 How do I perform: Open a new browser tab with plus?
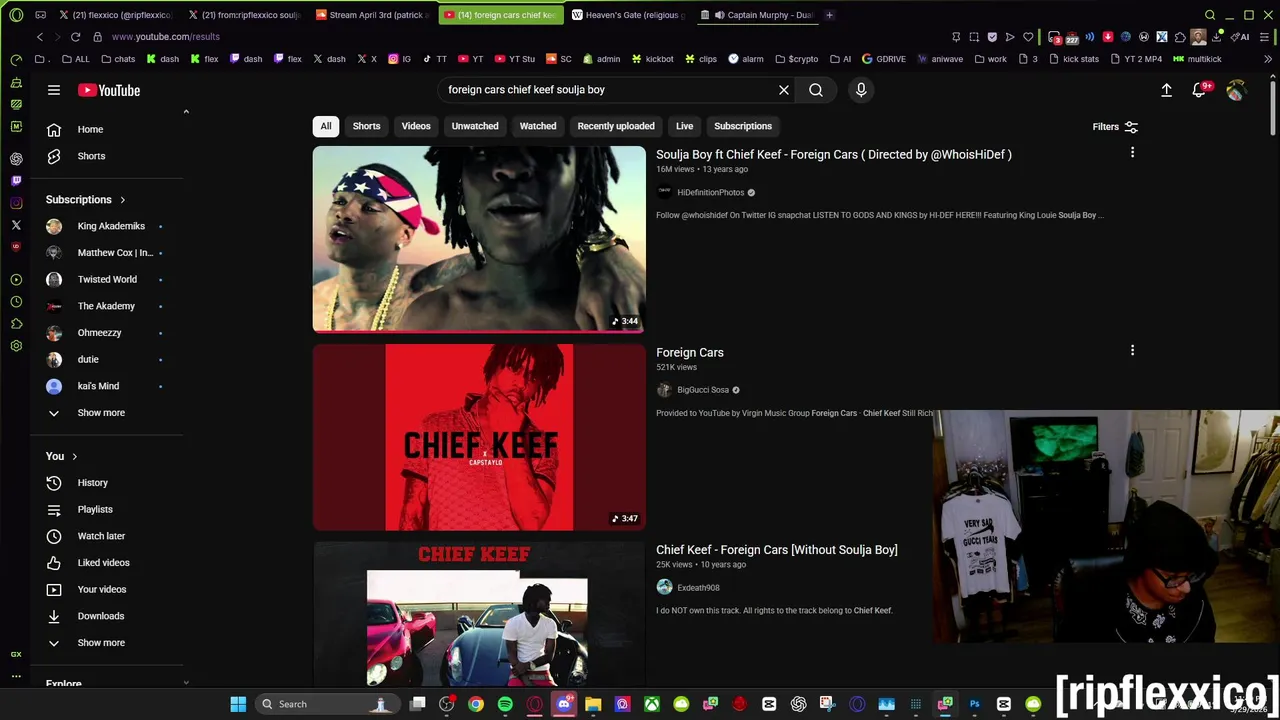tap(829, 15)
